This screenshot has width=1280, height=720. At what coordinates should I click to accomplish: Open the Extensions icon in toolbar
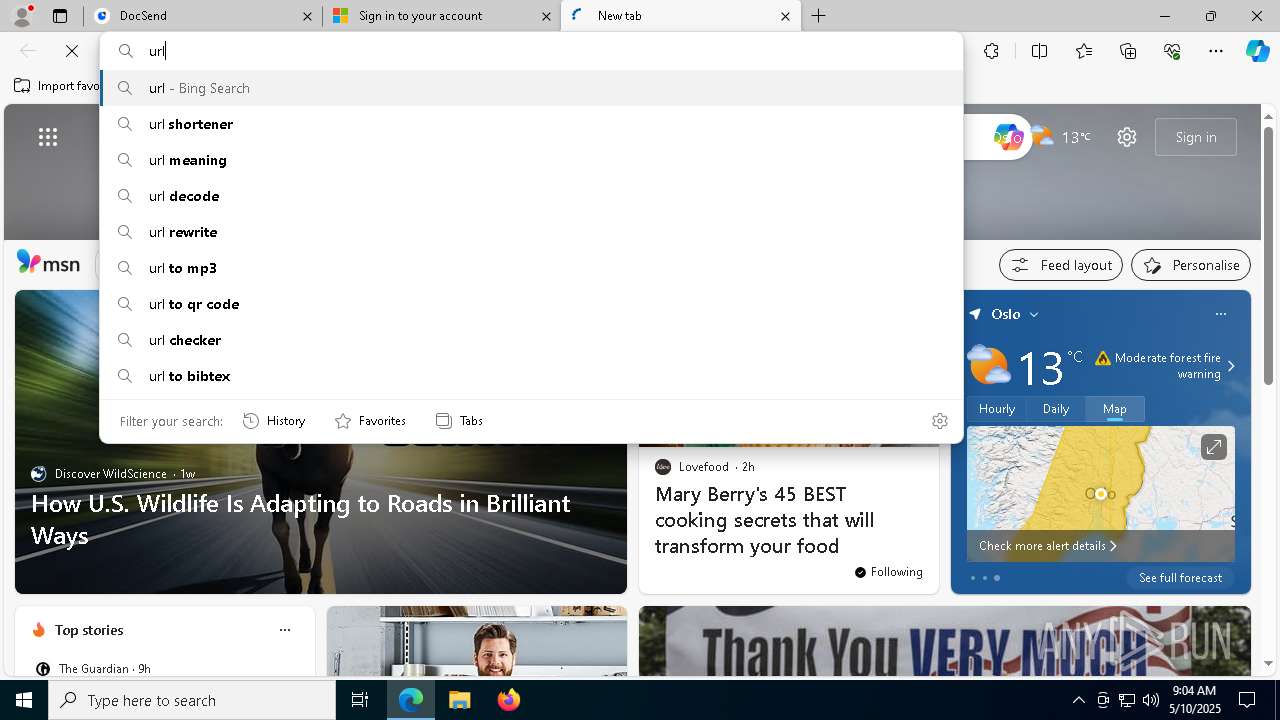pos(991,51)
